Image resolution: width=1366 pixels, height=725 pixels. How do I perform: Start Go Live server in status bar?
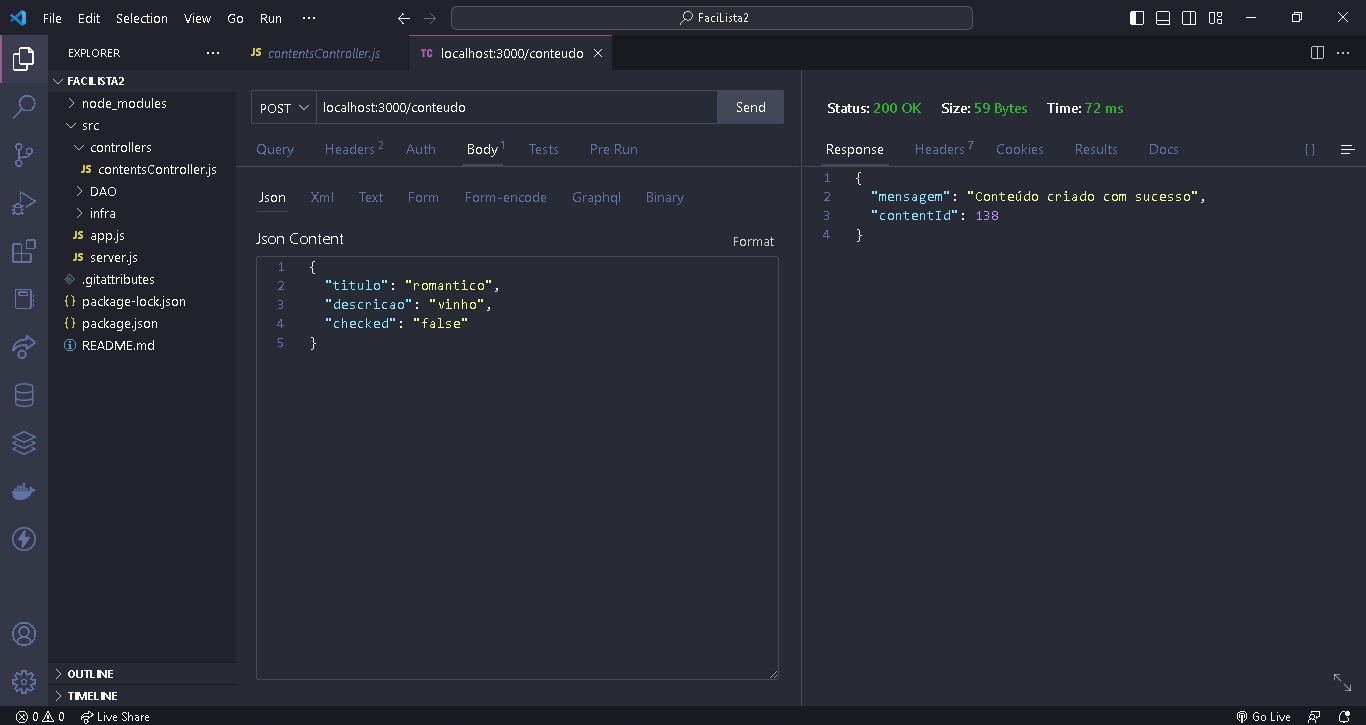1263,716
